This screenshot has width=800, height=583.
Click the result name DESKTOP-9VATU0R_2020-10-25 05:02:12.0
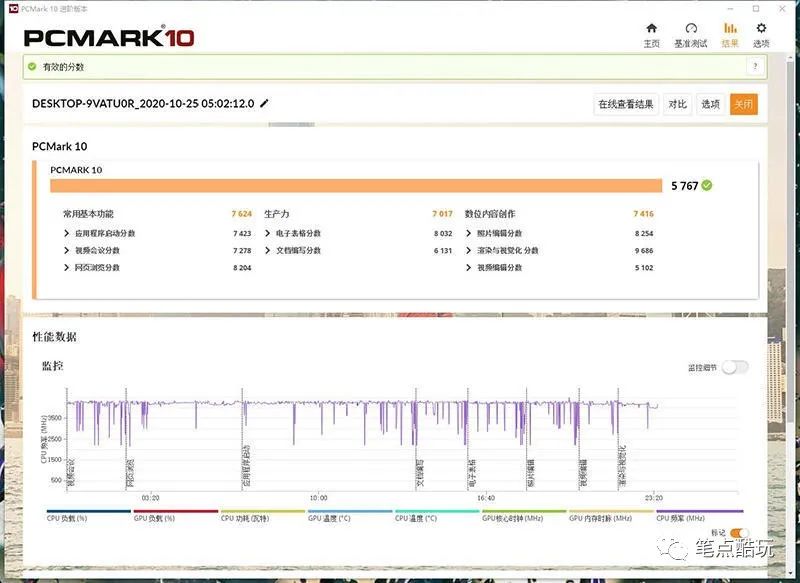tap(143, 104)
